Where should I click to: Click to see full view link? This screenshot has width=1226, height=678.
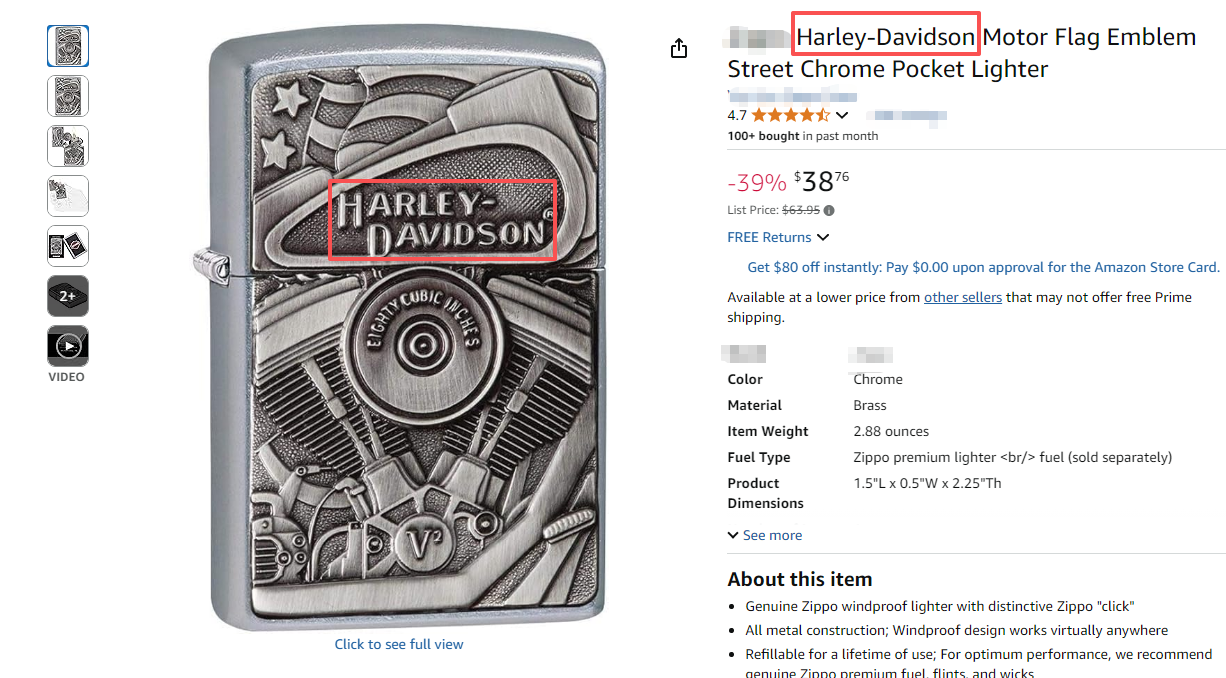click(399, 644)
